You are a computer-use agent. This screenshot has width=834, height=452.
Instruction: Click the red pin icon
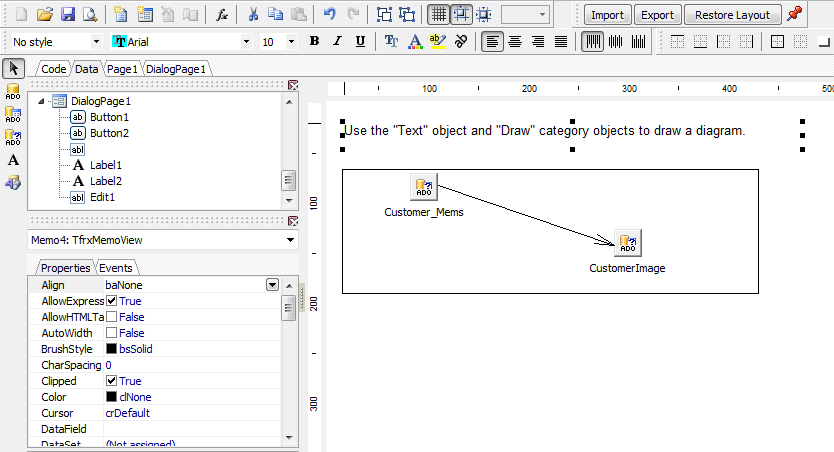[x=794, y=13]
